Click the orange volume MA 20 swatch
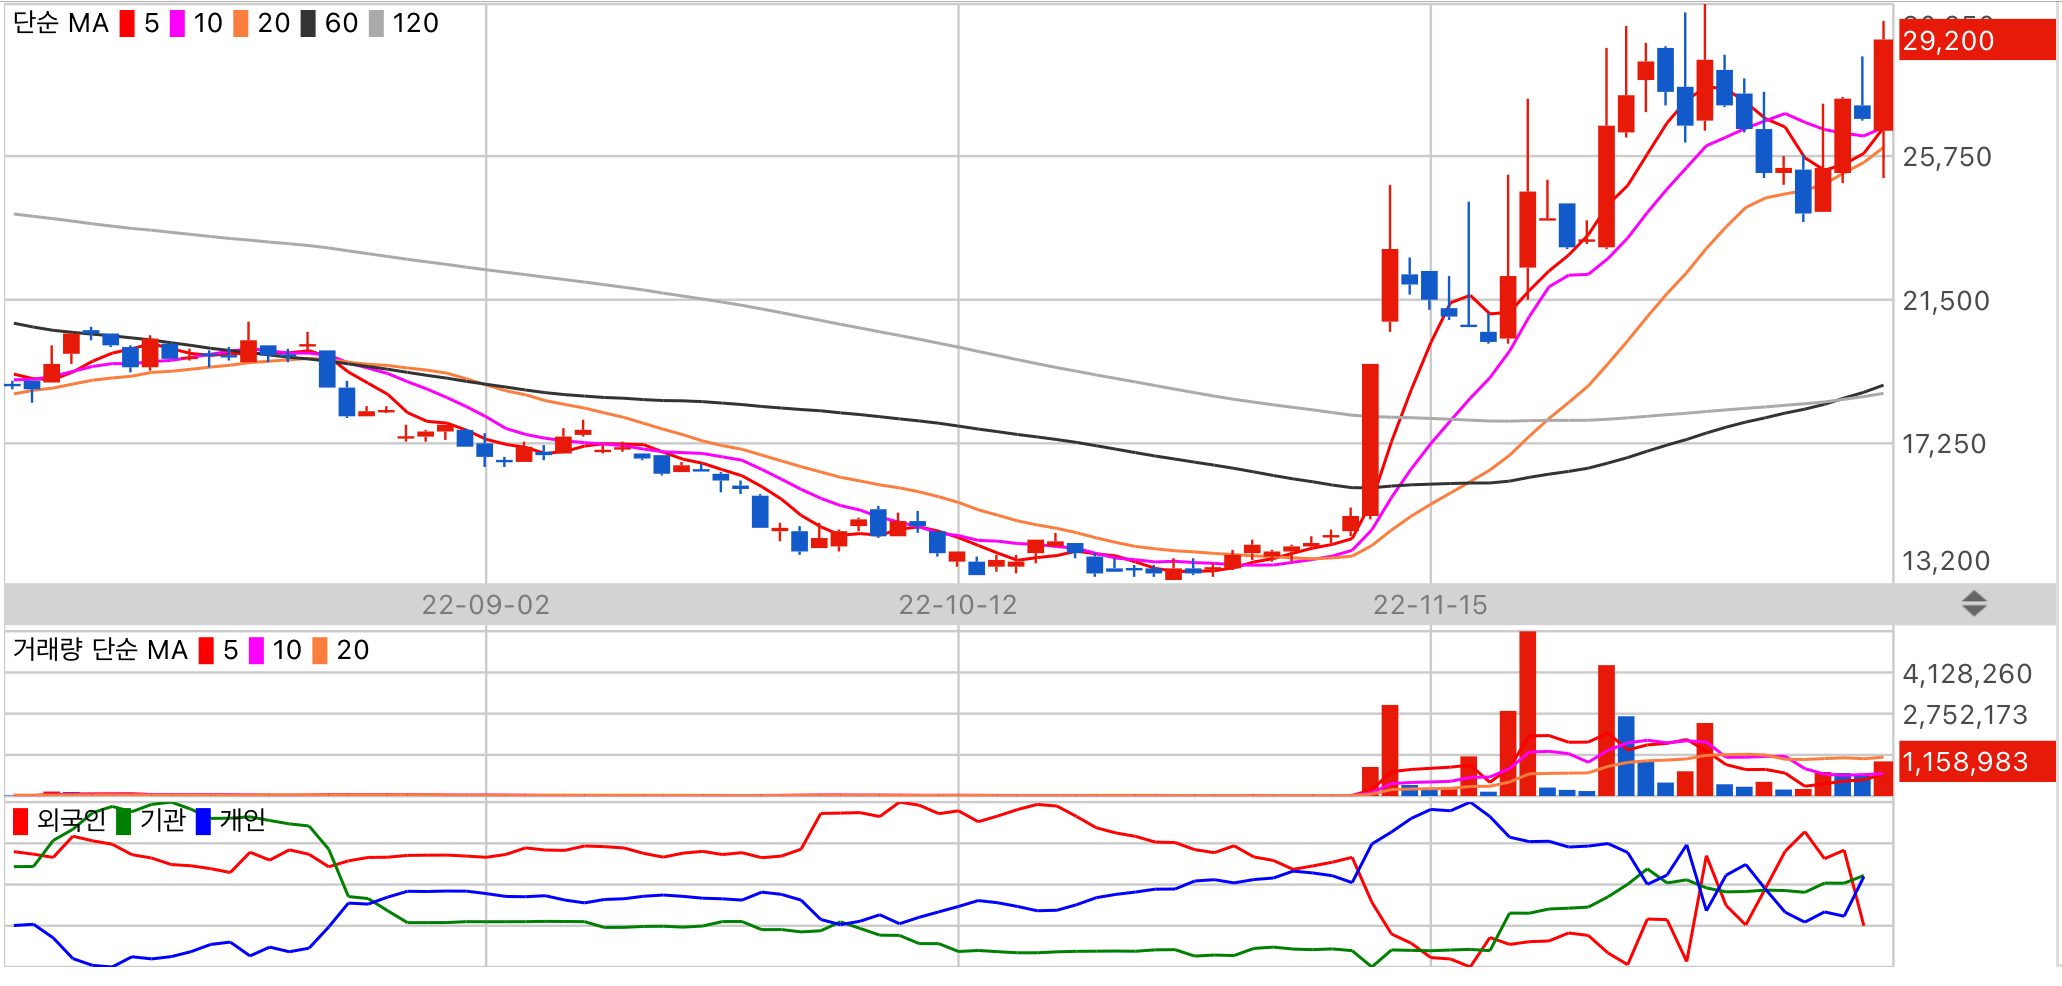The width and height of the screenshot is (2062, 986). pyautogui.click(x=320, y=650)
